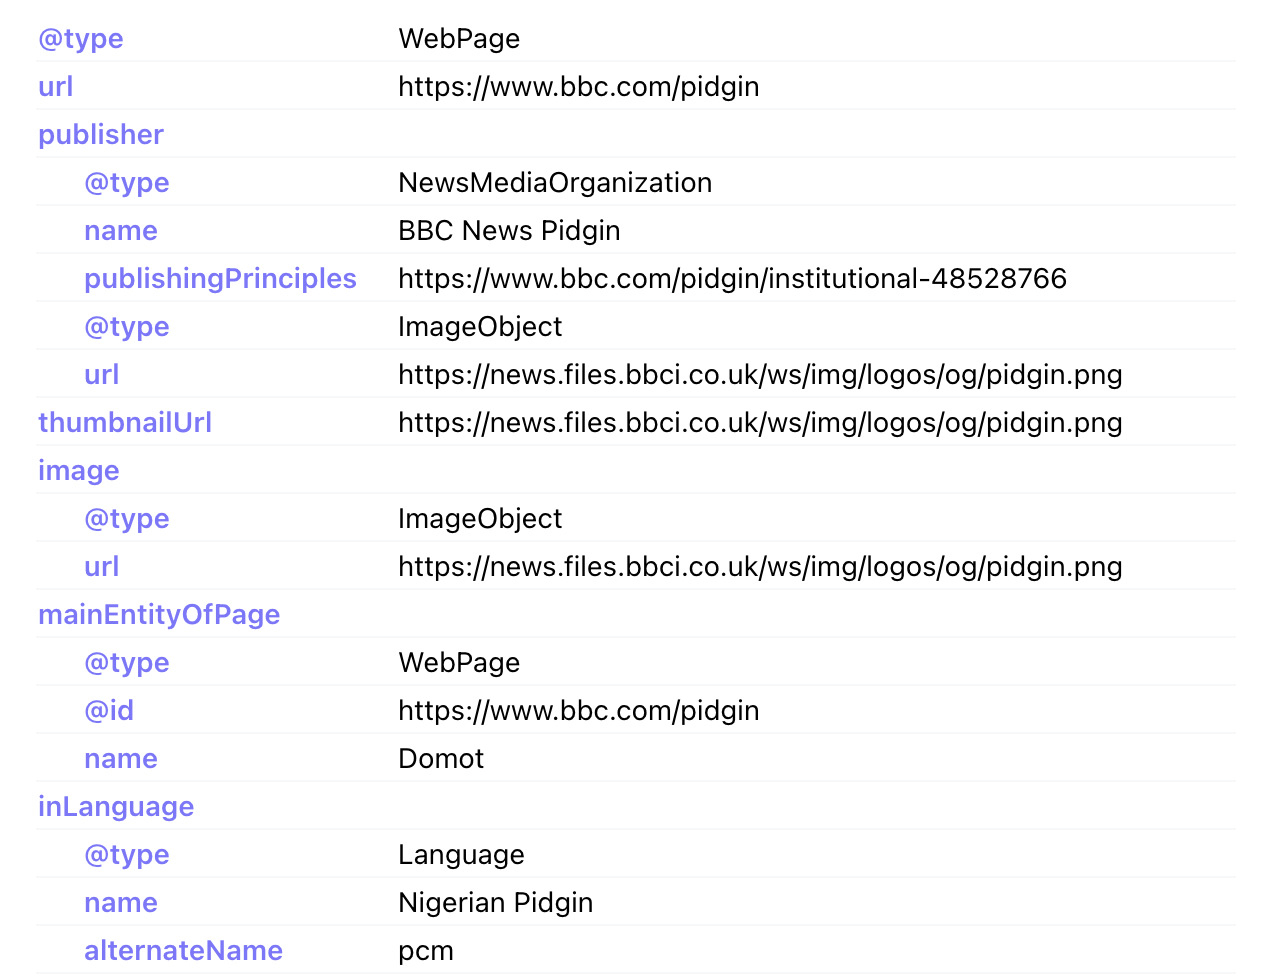This screenshot has width=1264, height=980.
Task: Click the pidgin.png logo url value
Action: [760, 374]
